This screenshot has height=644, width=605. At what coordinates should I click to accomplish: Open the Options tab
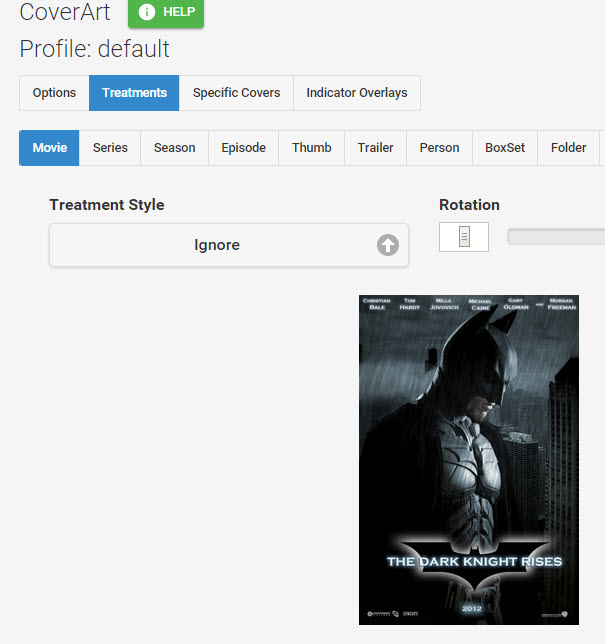click(x=54, y=93)
